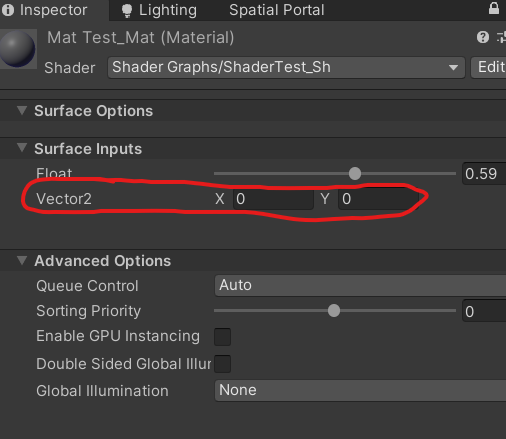Collapse the Surface Options section
The image size is (506, 439).
pyautogui.click(x=22, y=110)
